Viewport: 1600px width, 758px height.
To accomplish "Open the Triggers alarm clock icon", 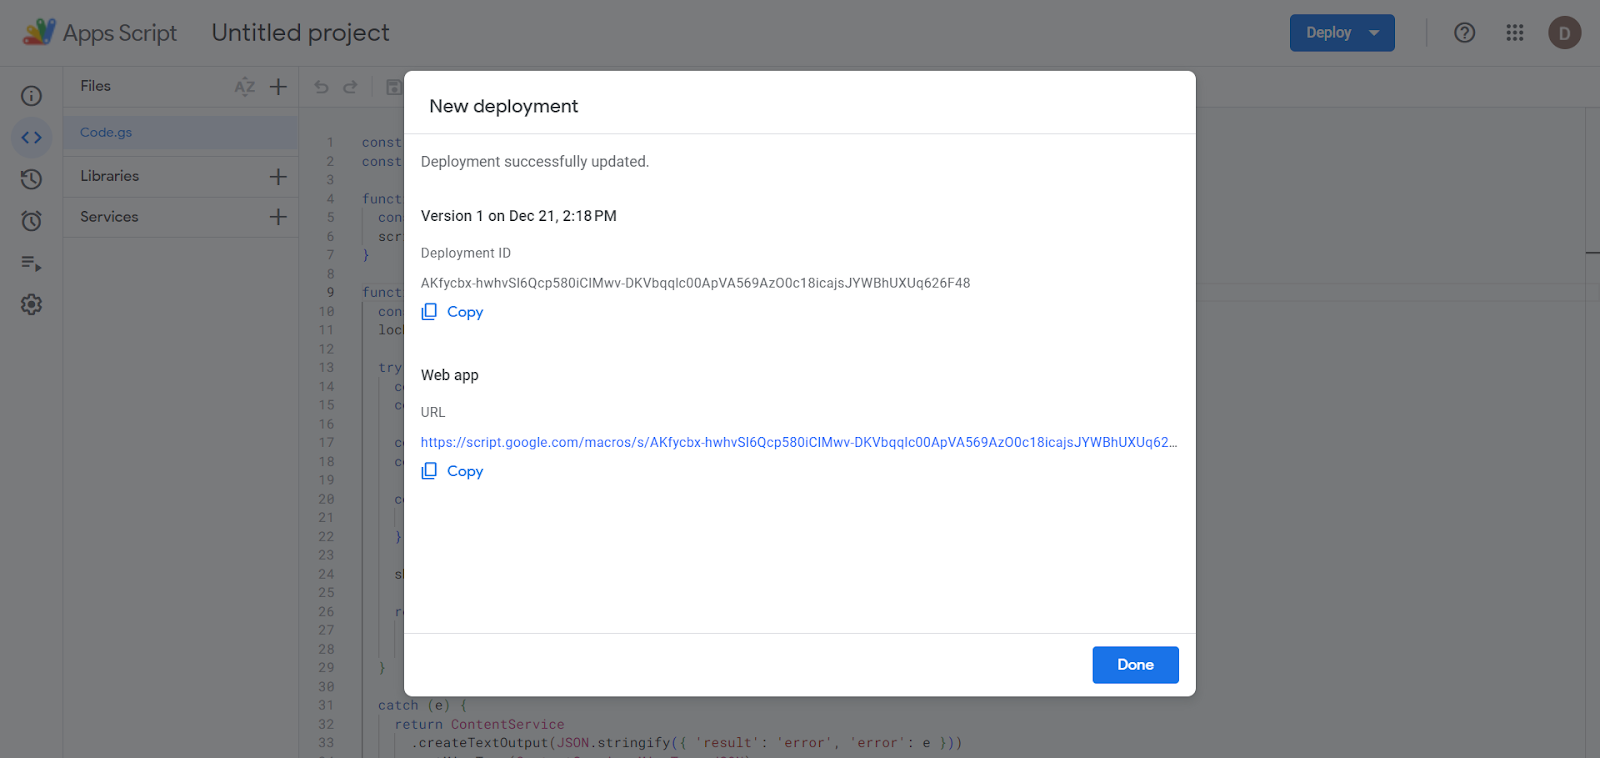I will click(x=32, y=221).
